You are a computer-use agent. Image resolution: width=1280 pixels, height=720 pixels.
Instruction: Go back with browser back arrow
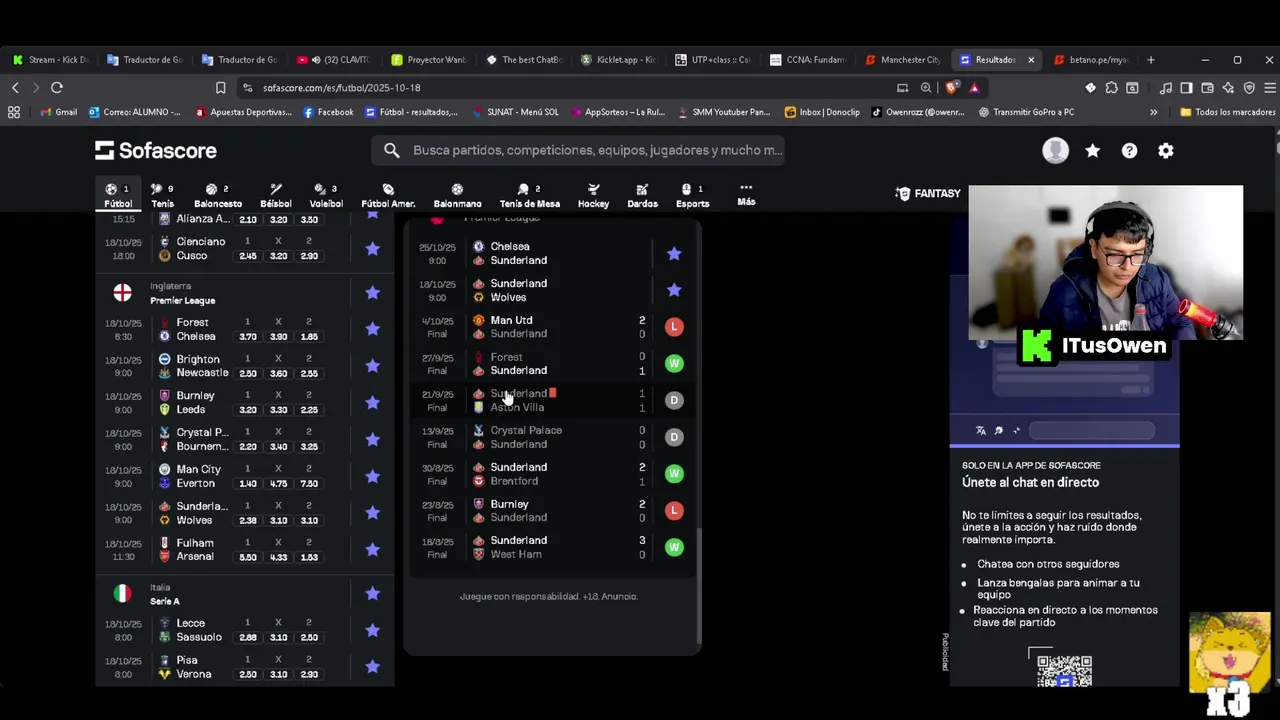(15, 88)
